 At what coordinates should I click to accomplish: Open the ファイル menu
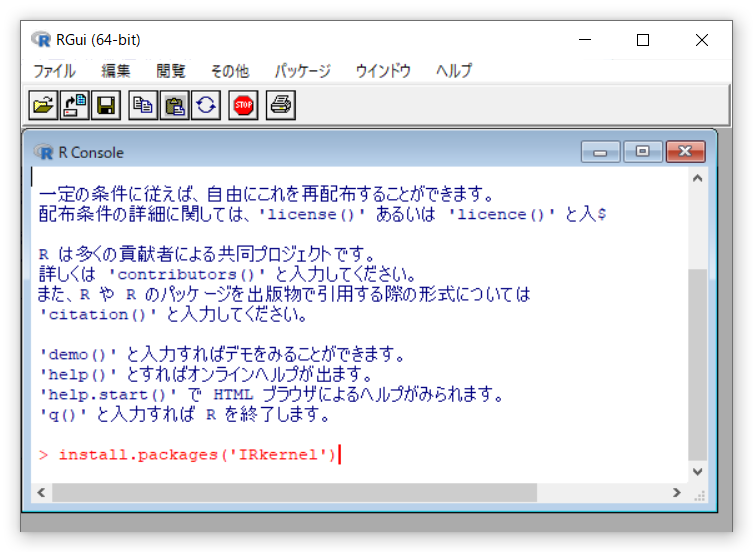54,71
